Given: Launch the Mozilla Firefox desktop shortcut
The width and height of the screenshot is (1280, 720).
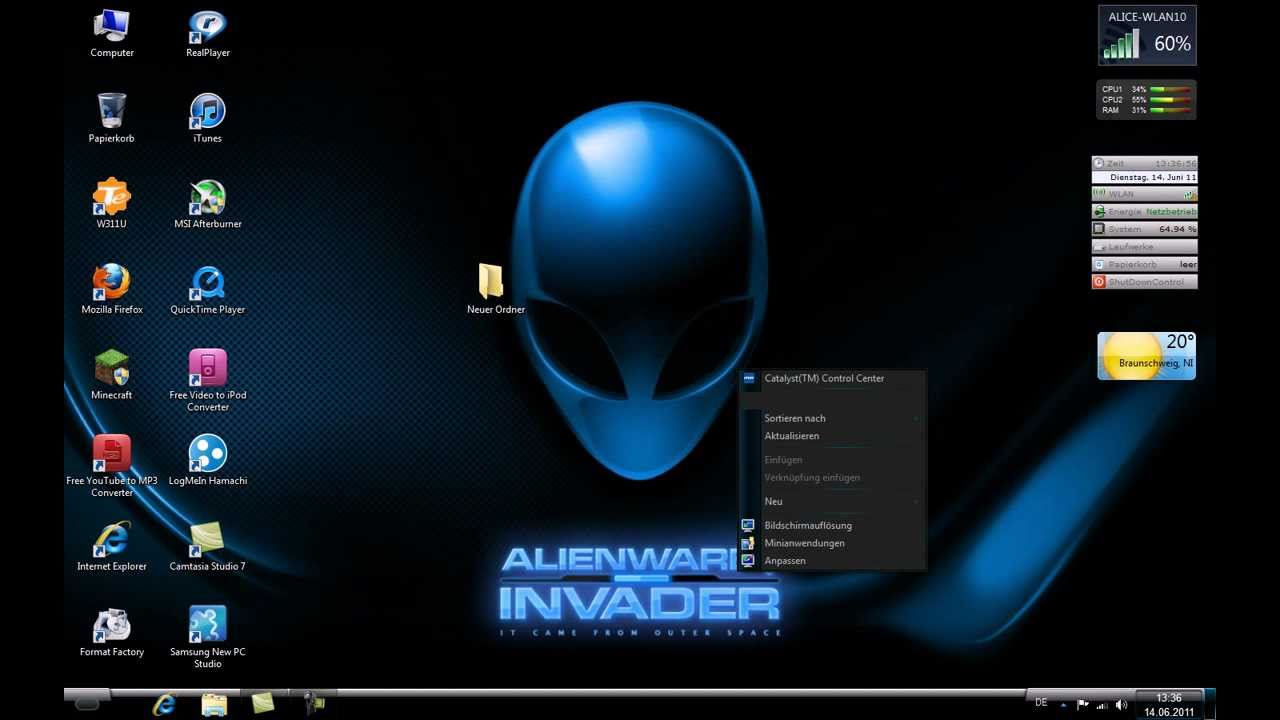Looking at the screenshot, I should pyautogui.click(x=112, y=290).
